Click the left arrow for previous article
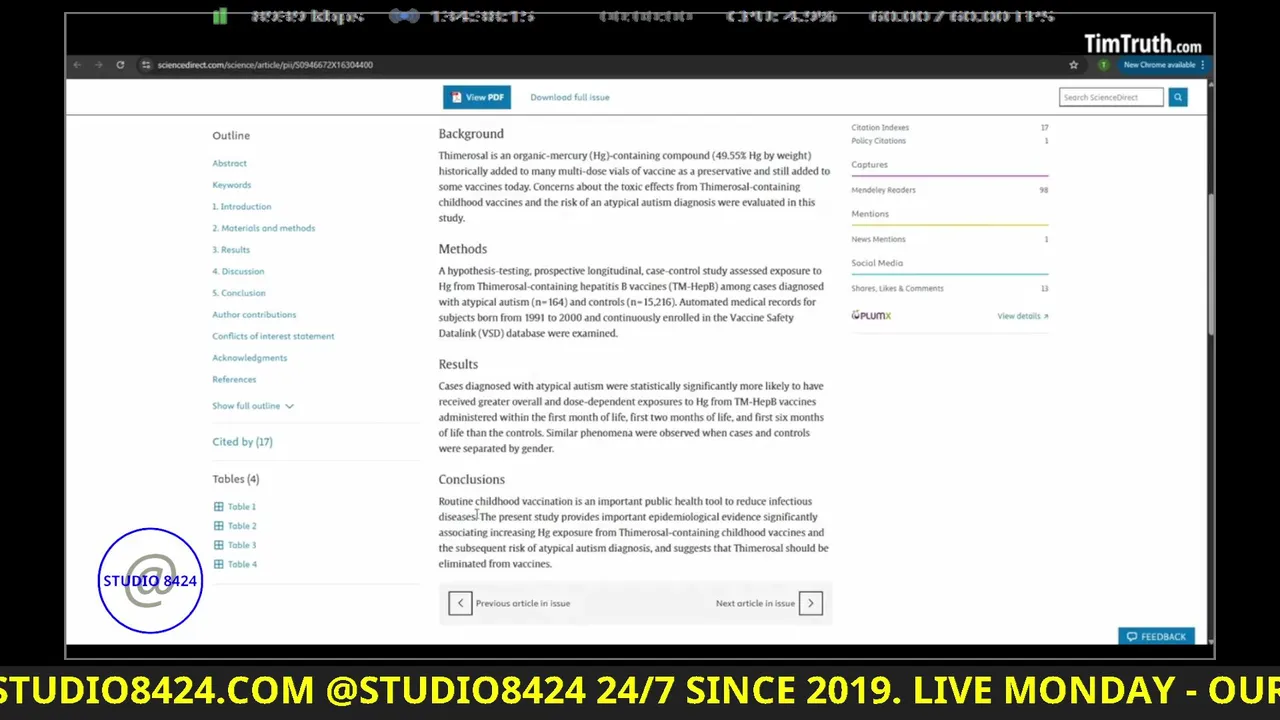Image resolution: width=1280 pixels, height=720 pixels. [460, 603]
